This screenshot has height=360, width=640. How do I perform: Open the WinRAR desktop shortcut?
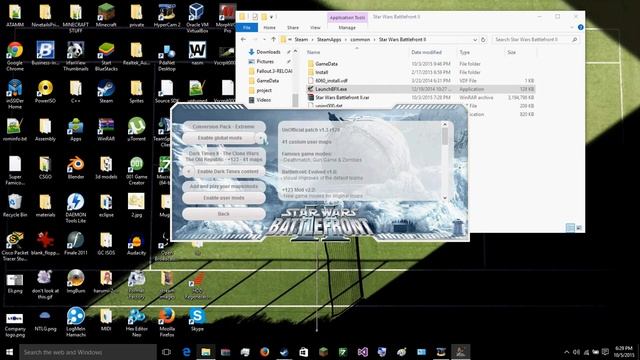(x=106, y=130)
